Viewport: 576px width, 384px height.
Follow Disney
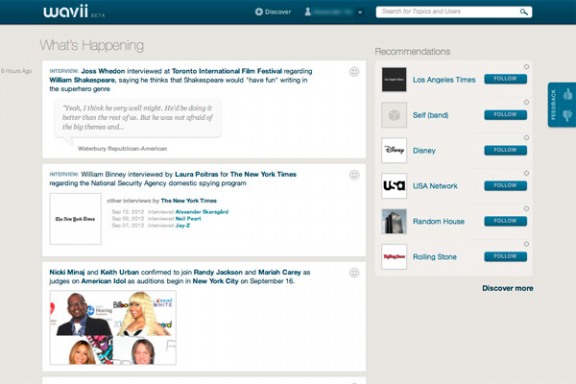coord(505,150)
